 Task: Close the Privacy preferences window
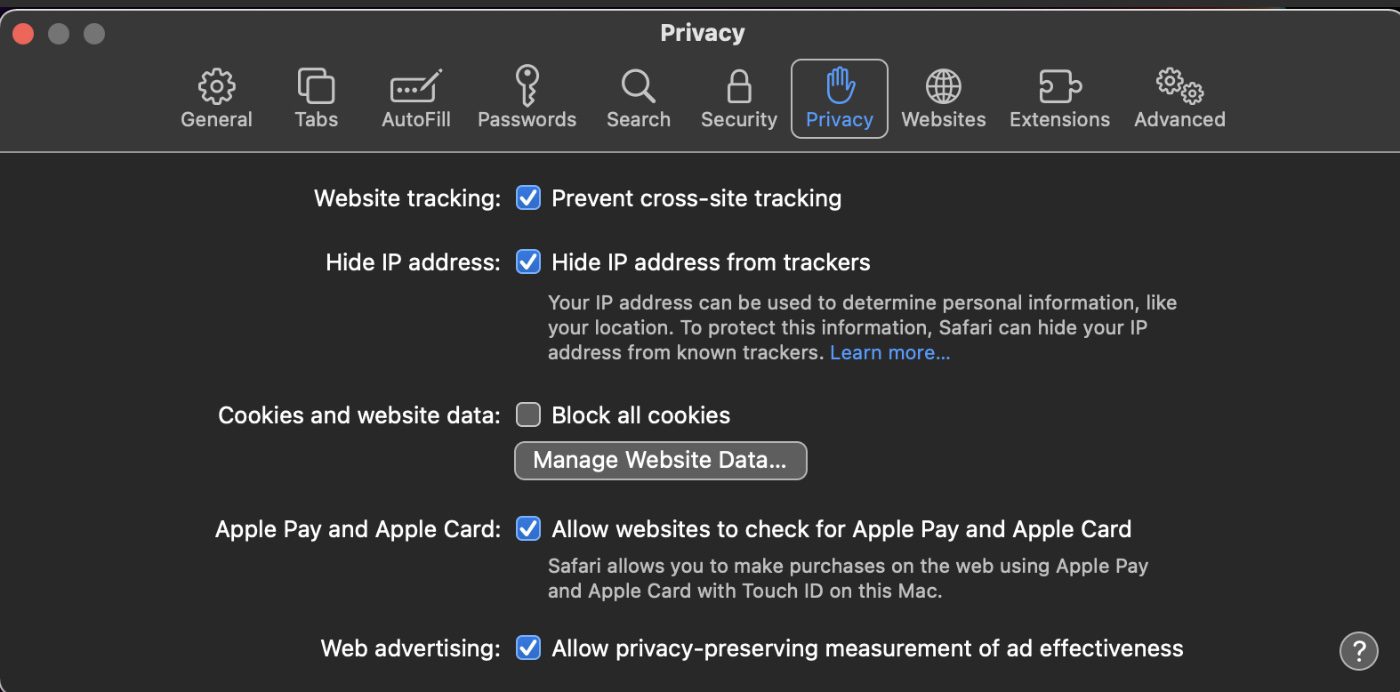click(x=23, y=34)
